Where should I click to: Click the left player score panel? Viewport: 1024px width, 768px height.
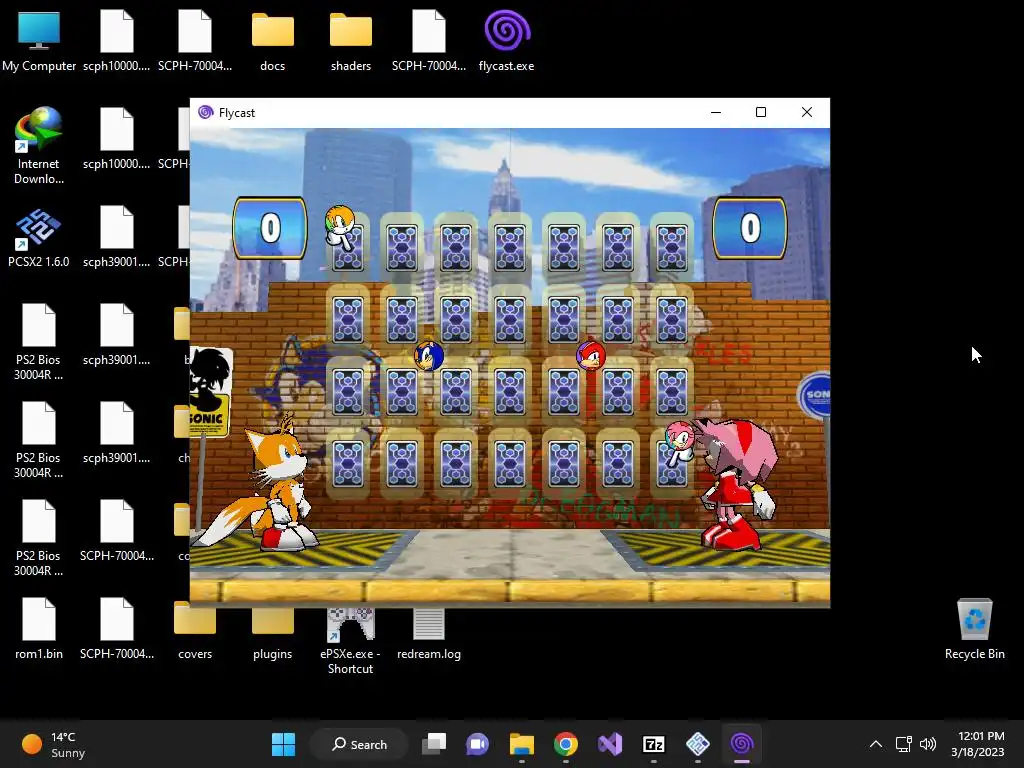[x=270, y=228]
